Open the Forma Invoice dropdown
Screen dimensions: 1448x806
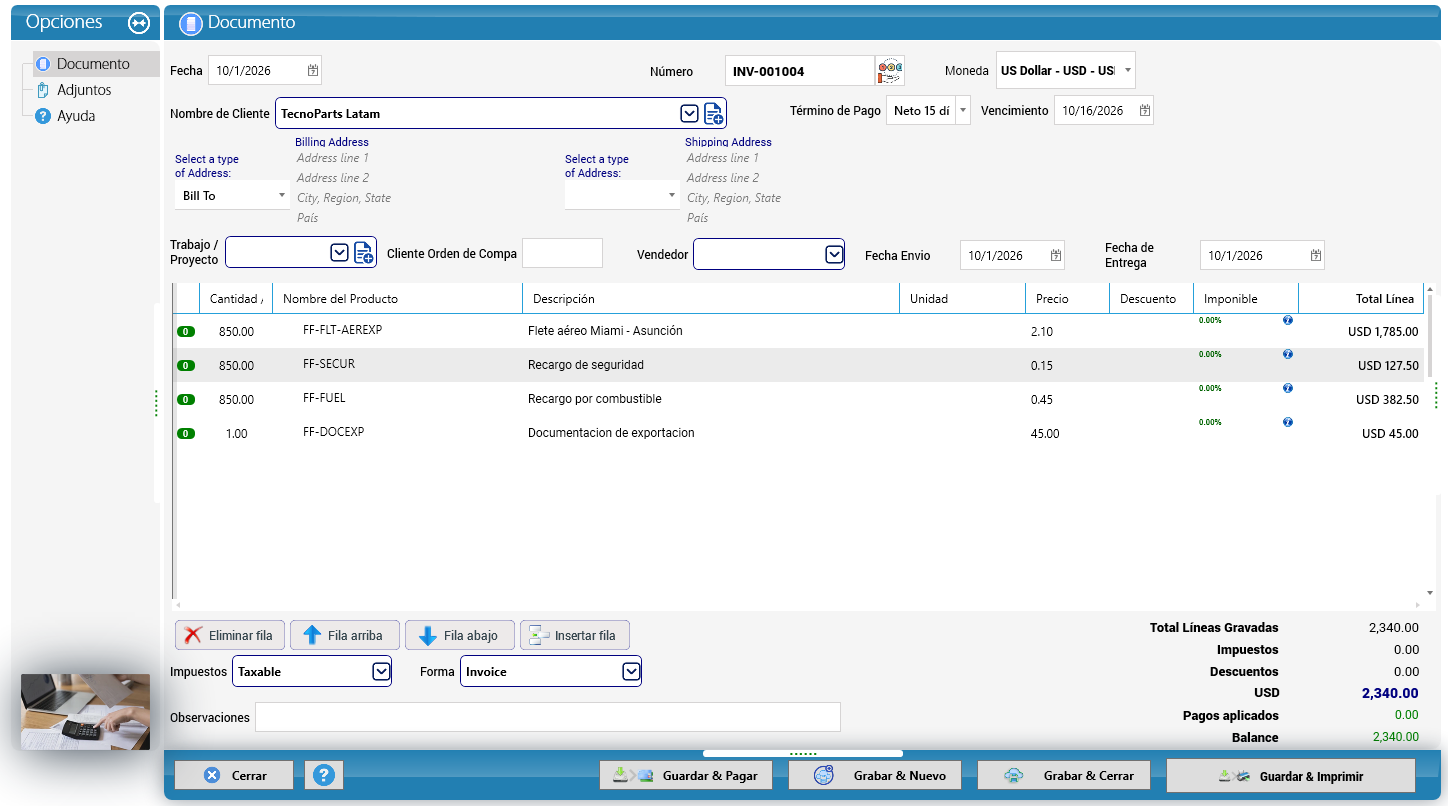pos(631,672)
